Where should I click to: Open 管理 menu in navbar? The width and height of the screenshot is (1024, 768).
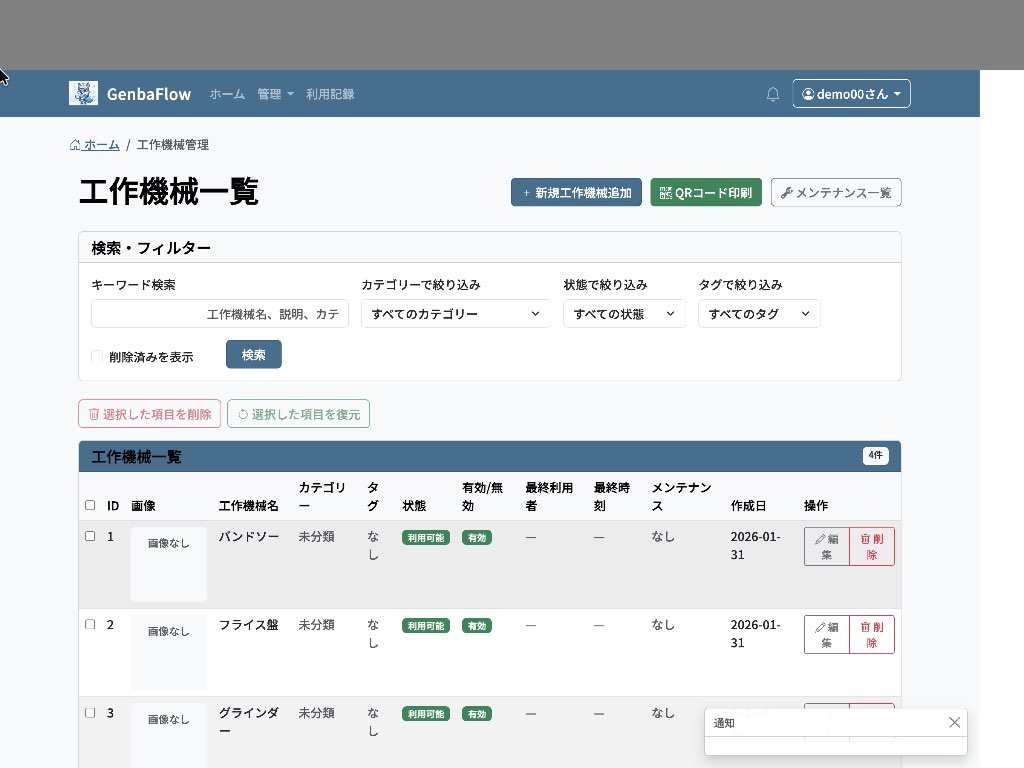pos(275,94)
